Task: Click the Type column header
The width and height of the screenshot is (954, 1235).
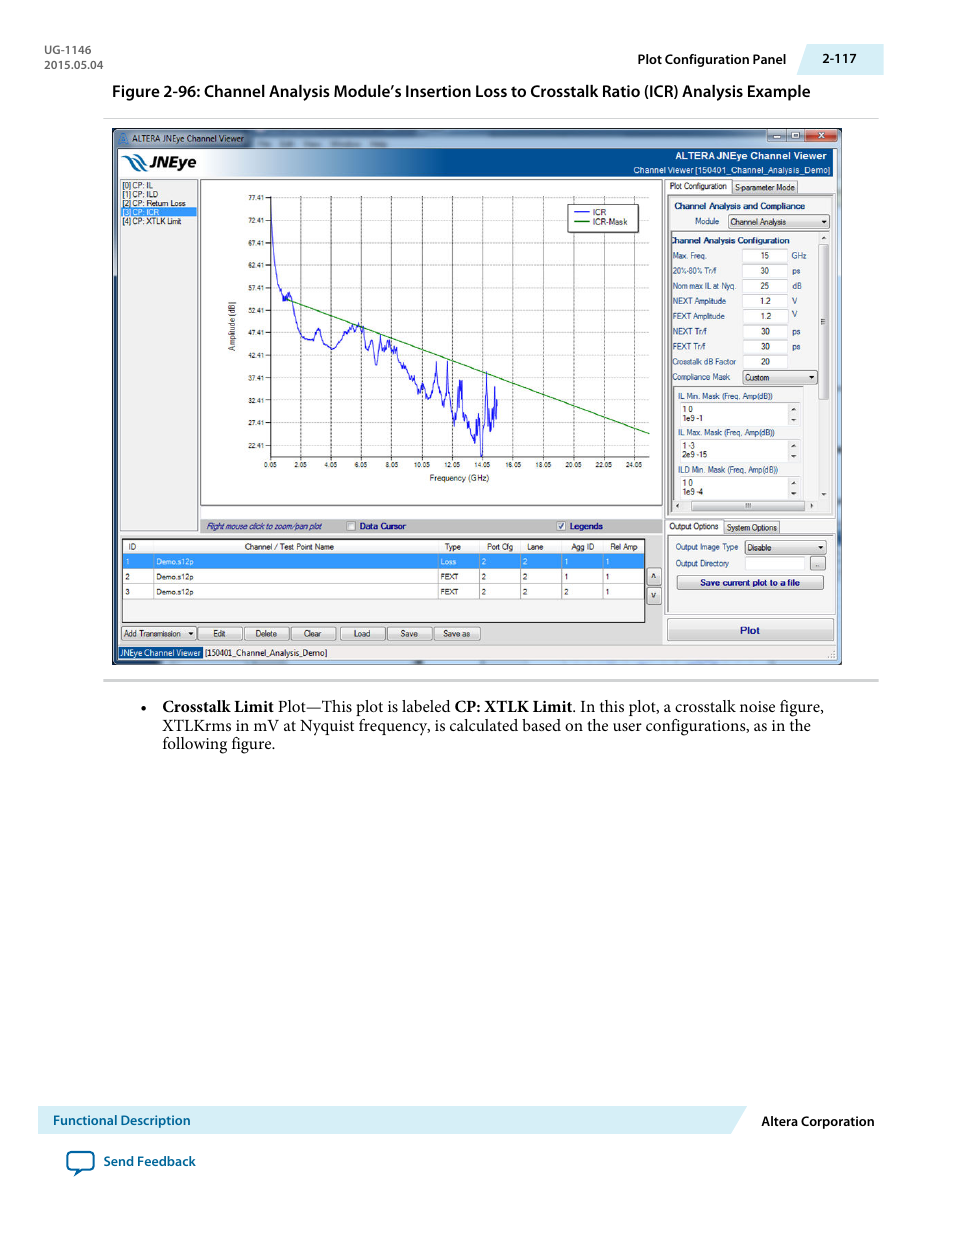Action: tap(453, 547)
